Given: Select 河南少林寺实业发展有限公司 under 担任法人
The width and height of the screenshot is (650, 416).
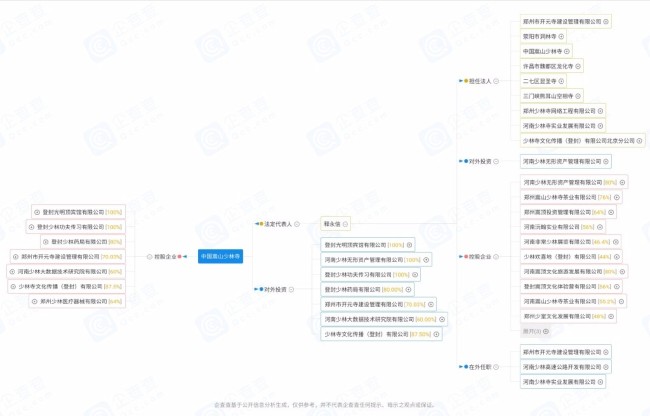Looking at the screenshot, I should coord(563,126).
